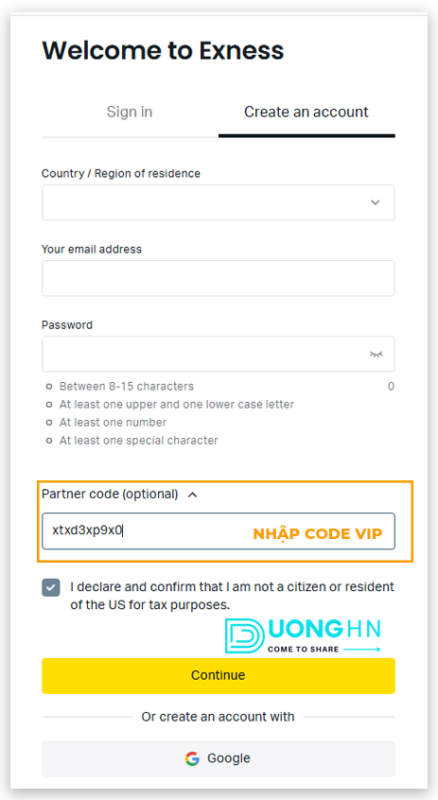This screenshot has height=800, width=438.
Task: Toggle password visibility eye icon
Action: tap(376, 354)
